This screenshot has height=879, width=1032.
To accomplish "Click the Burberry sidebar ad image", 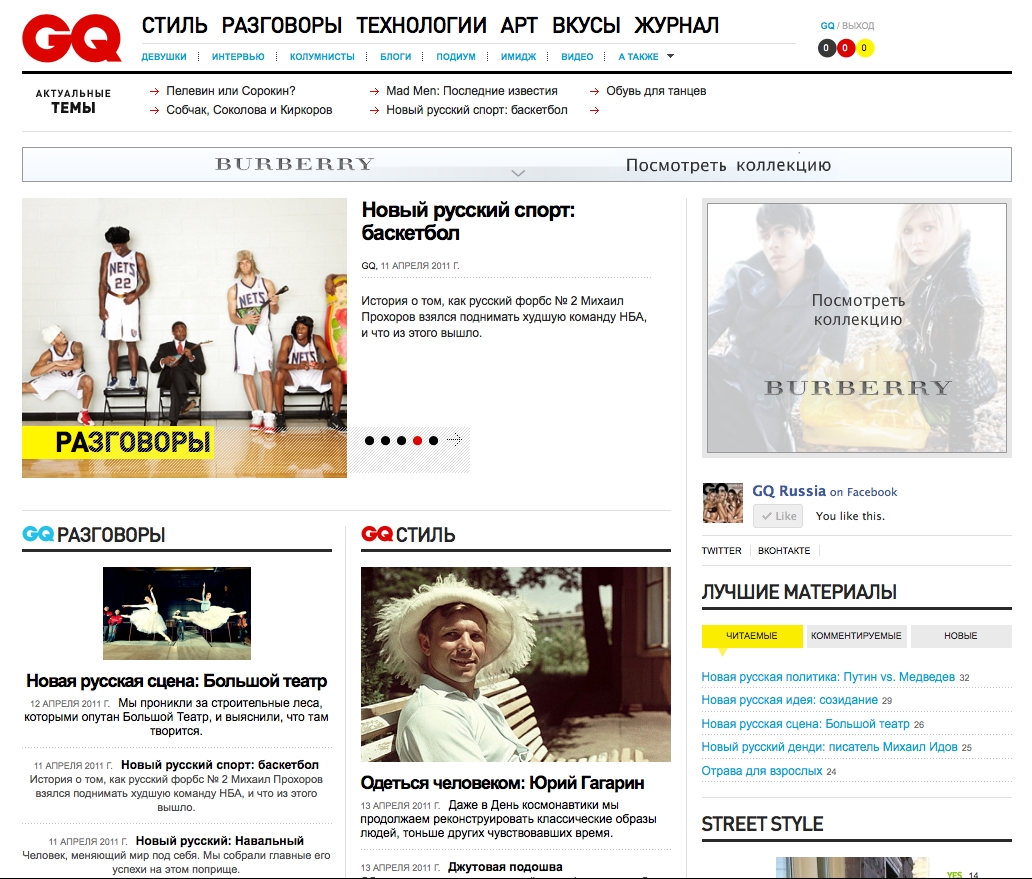I will tap(857, 328).
